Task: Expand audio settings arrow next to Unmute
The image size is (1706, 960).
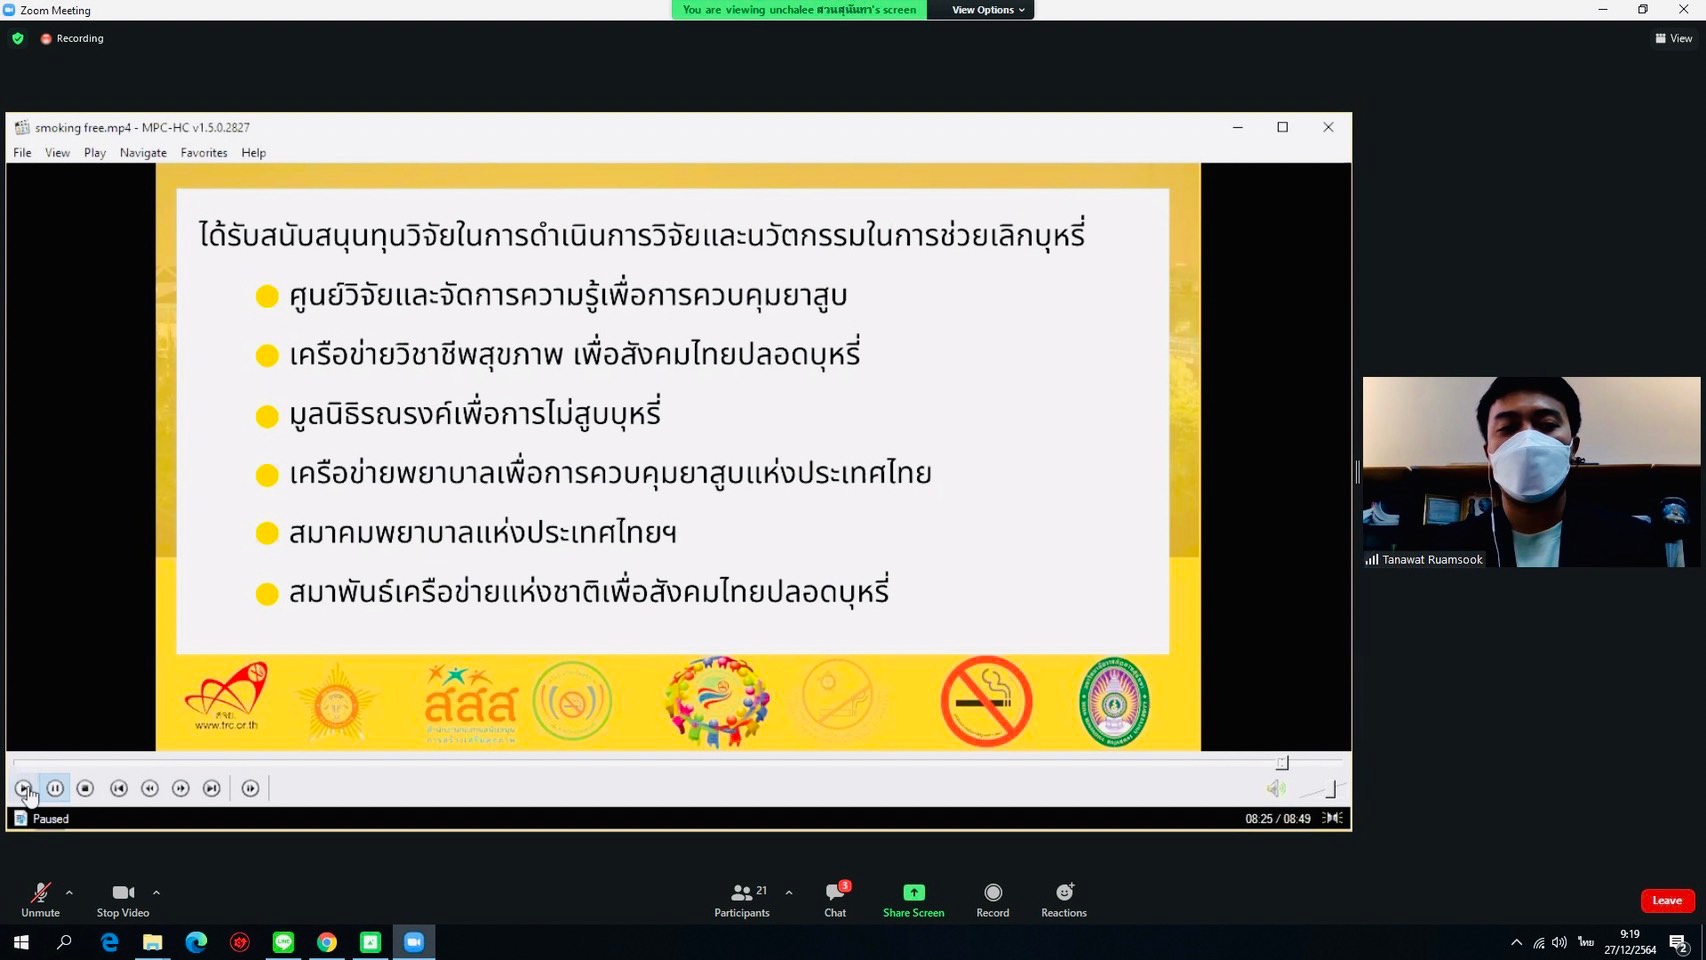Action: 69,893
